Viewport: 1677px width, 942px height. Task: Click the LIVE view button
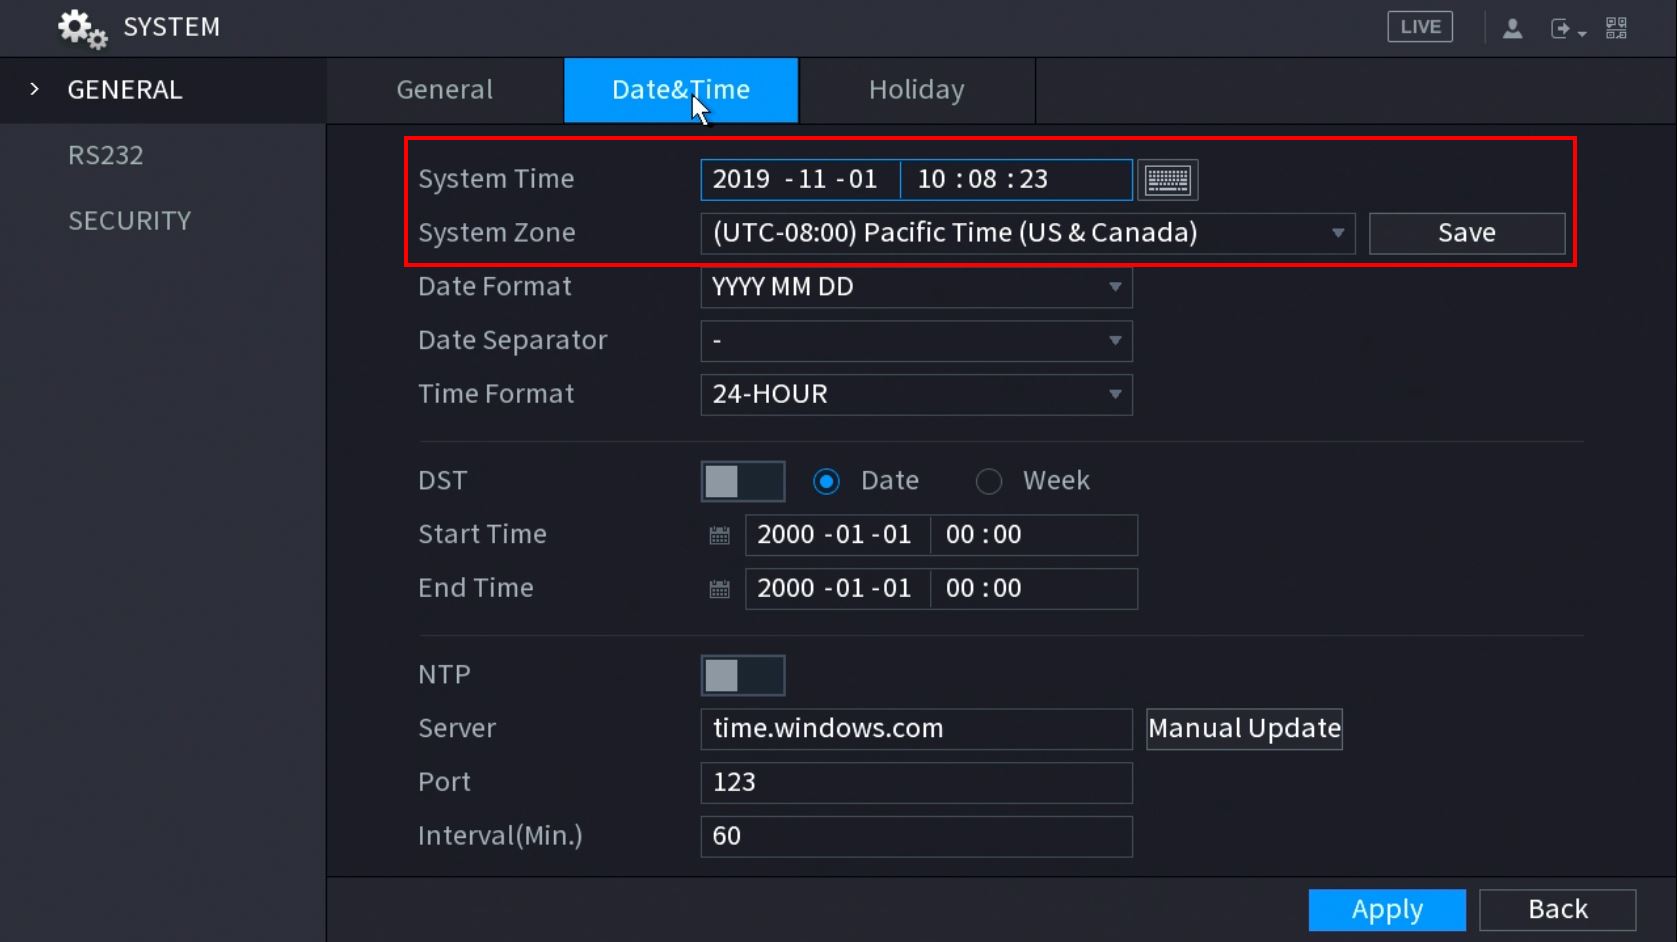[1419, 27]
